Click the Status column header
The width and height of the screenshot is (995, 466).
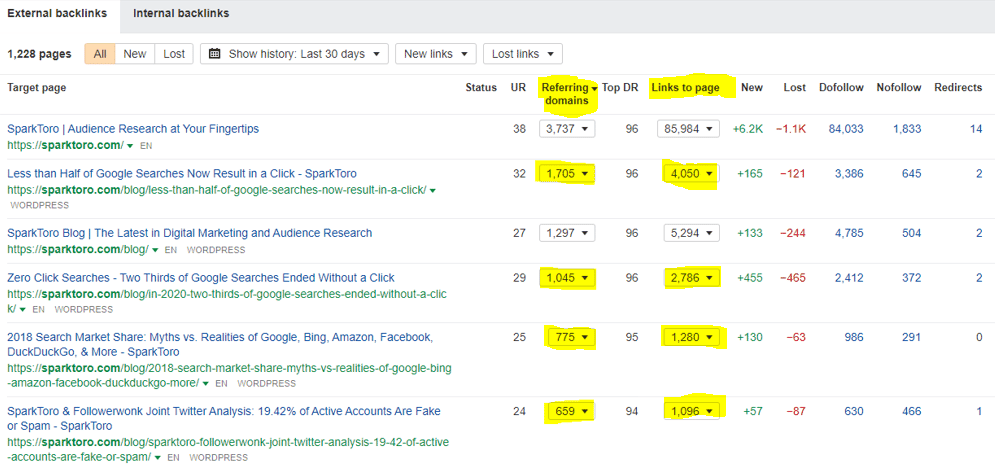click(x=481, y=88)
